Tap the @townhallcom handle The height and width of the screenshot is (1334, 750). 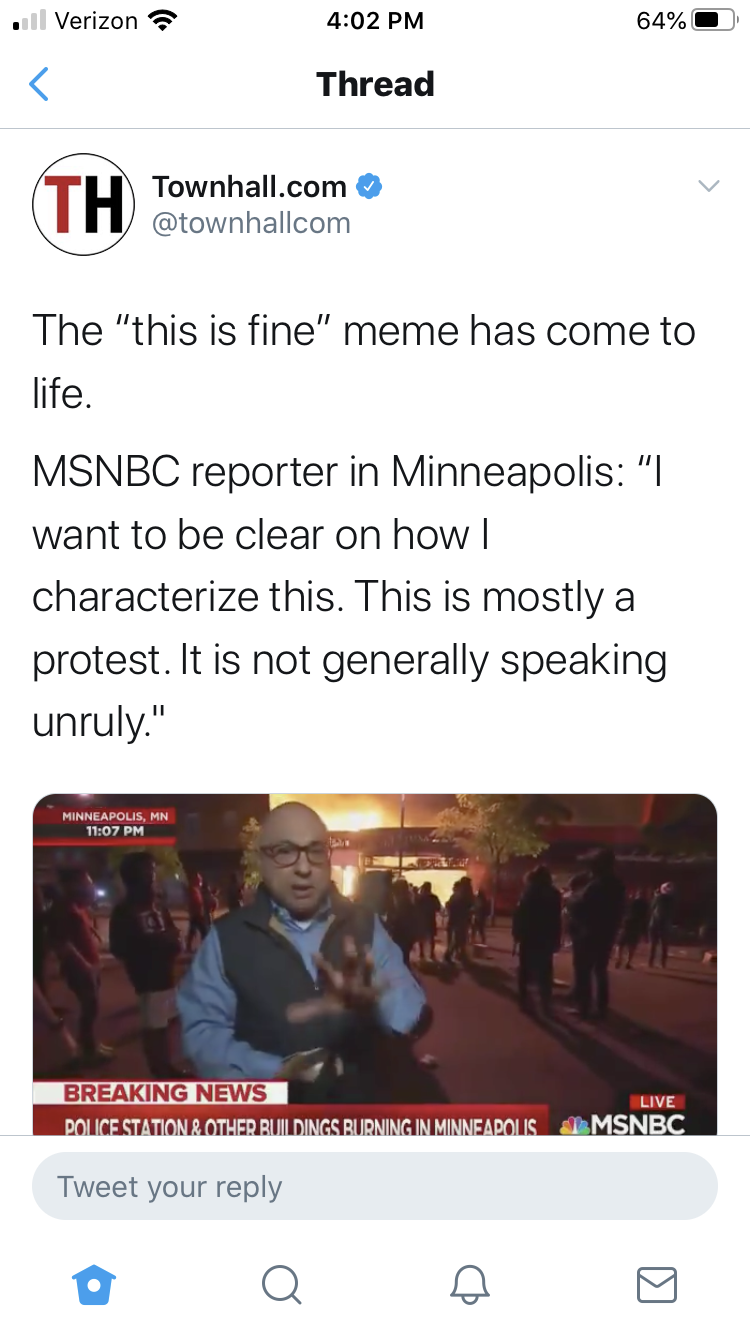pos(251,223)
